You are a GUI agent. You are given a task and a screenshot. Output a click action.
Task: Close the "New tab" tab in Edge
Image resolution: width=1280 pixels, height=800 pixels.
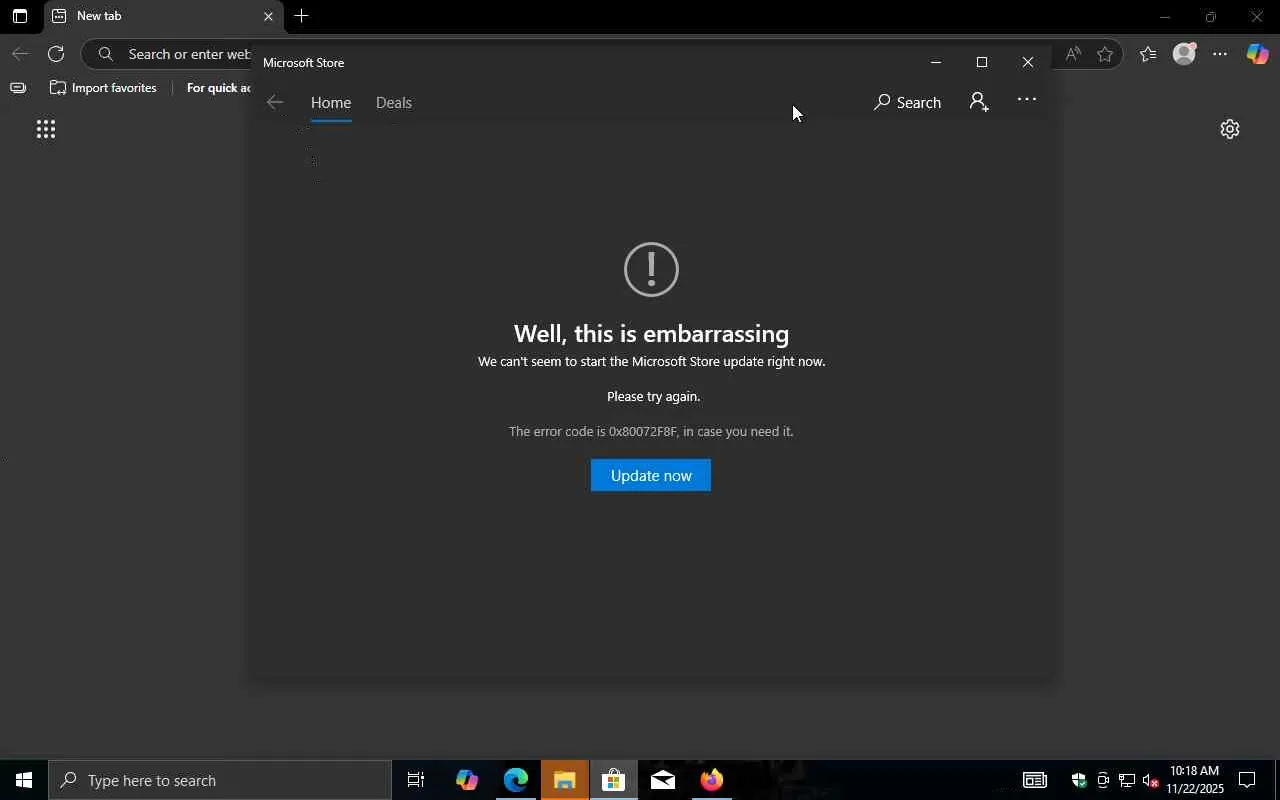point(268,16)
